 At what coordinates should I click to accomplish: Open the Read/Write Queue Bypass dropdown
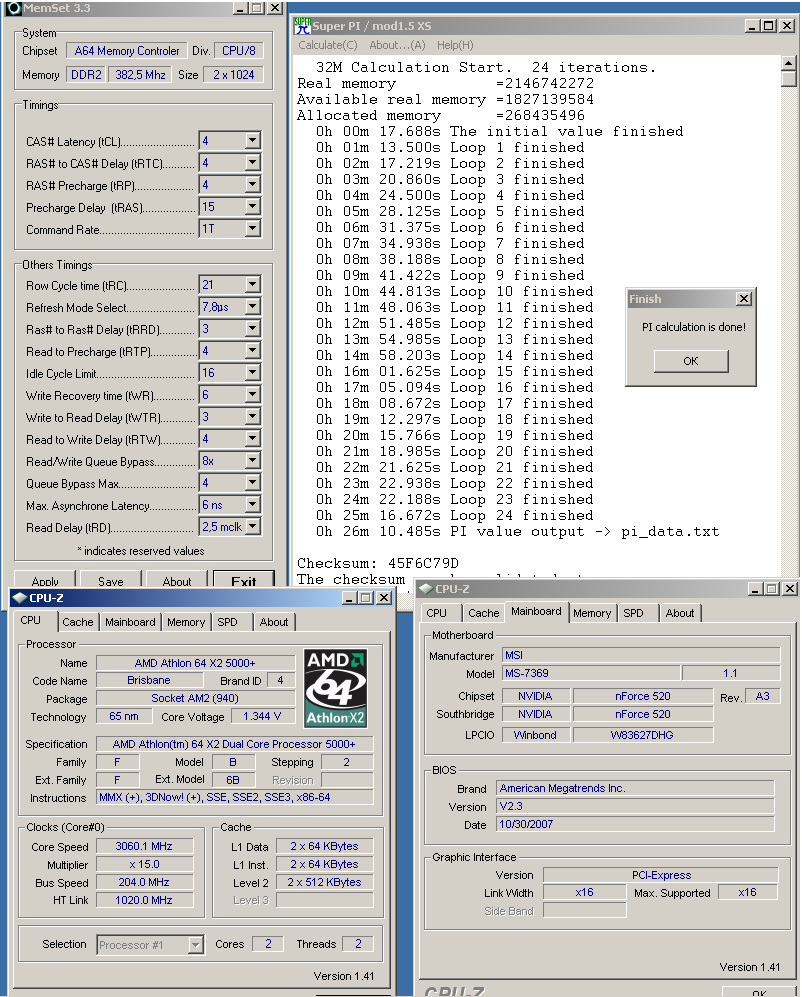[x=252, y=460]
